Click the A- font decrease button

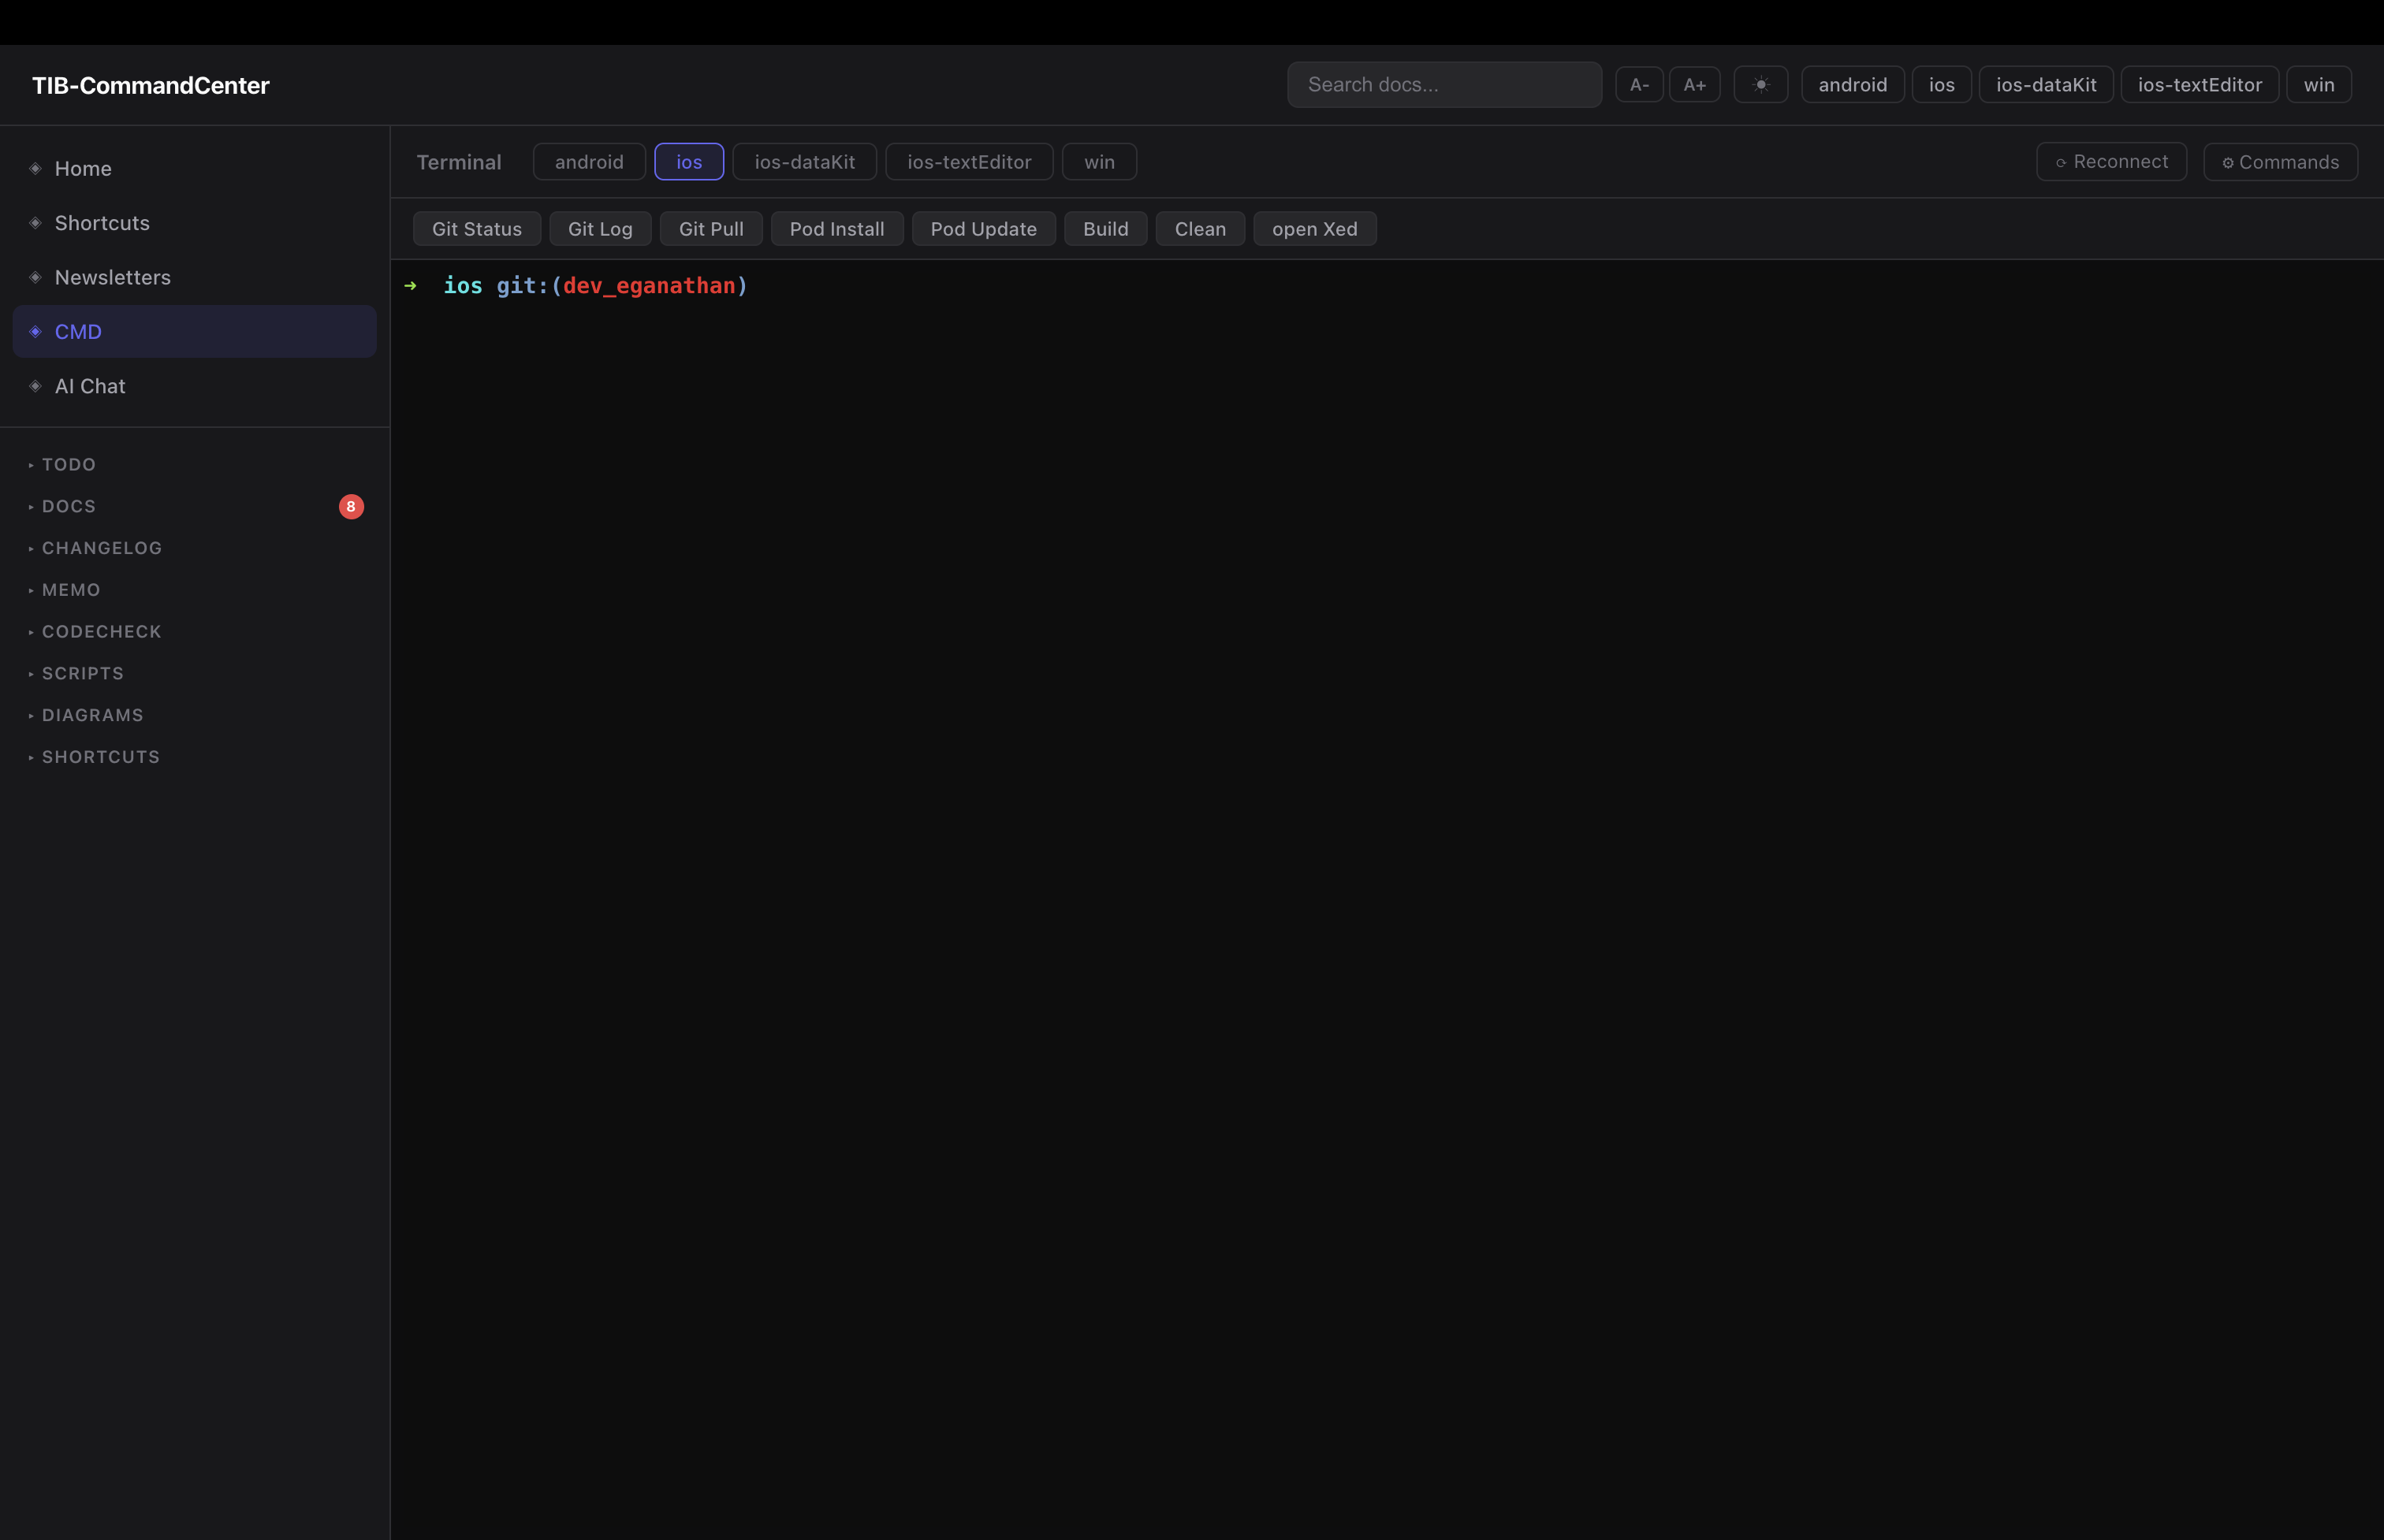(x=1639, y=85)
